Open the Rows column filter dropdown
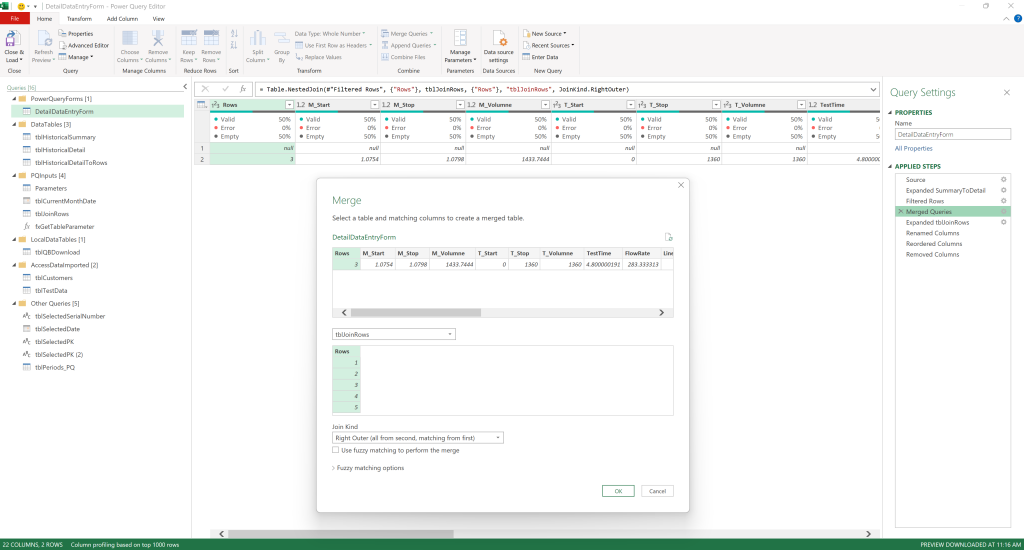1024x550 pixels. [289, 105]
